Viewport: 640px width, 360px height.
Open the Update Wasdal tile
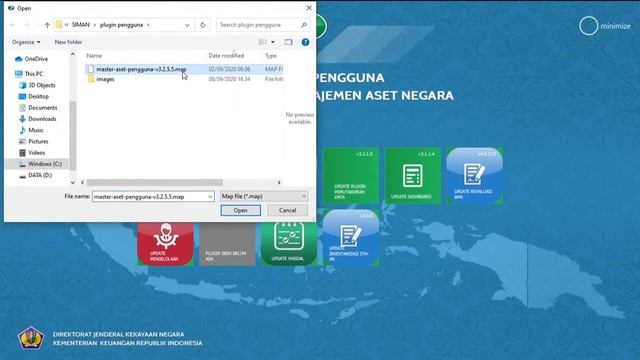click(289, 244)
